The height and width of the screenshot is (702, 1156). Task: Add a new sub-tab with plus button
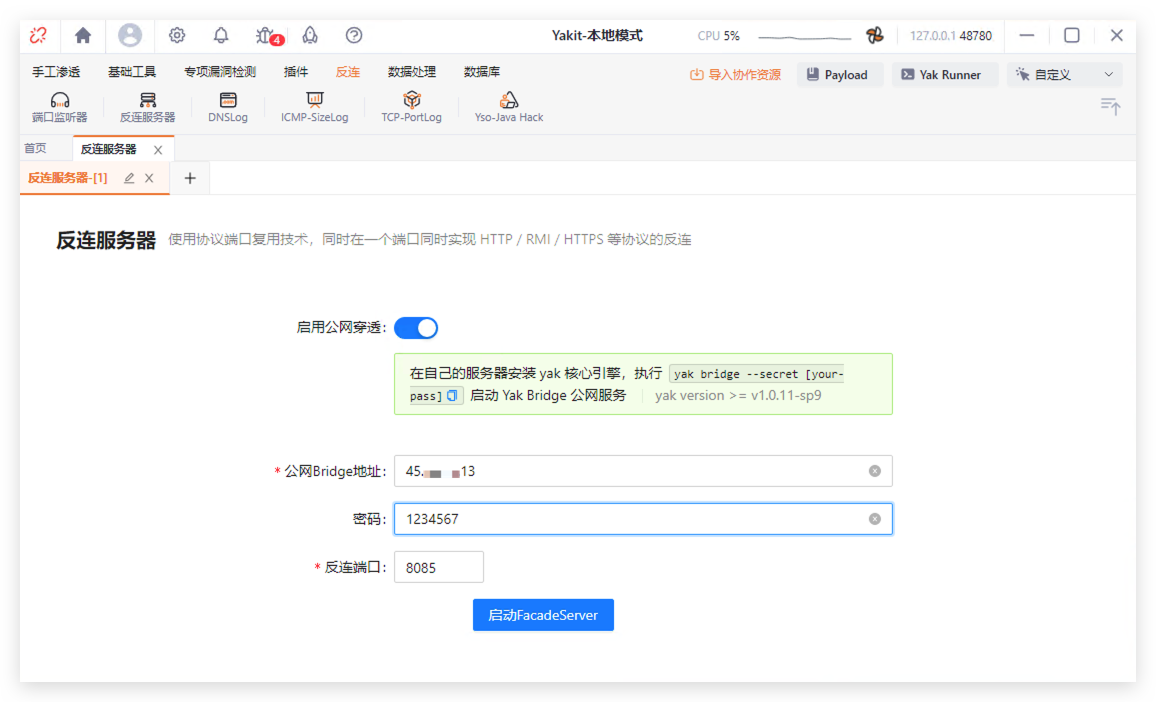click(x=190, y=178)
